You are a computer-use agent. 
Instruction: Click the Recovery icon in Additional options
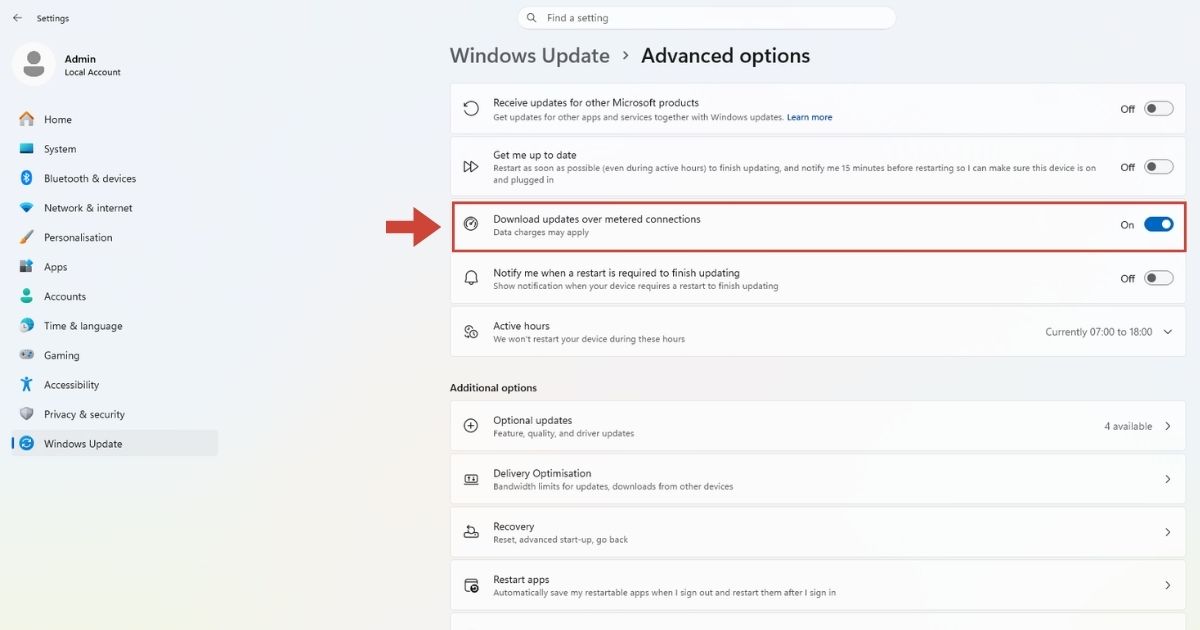471,532
